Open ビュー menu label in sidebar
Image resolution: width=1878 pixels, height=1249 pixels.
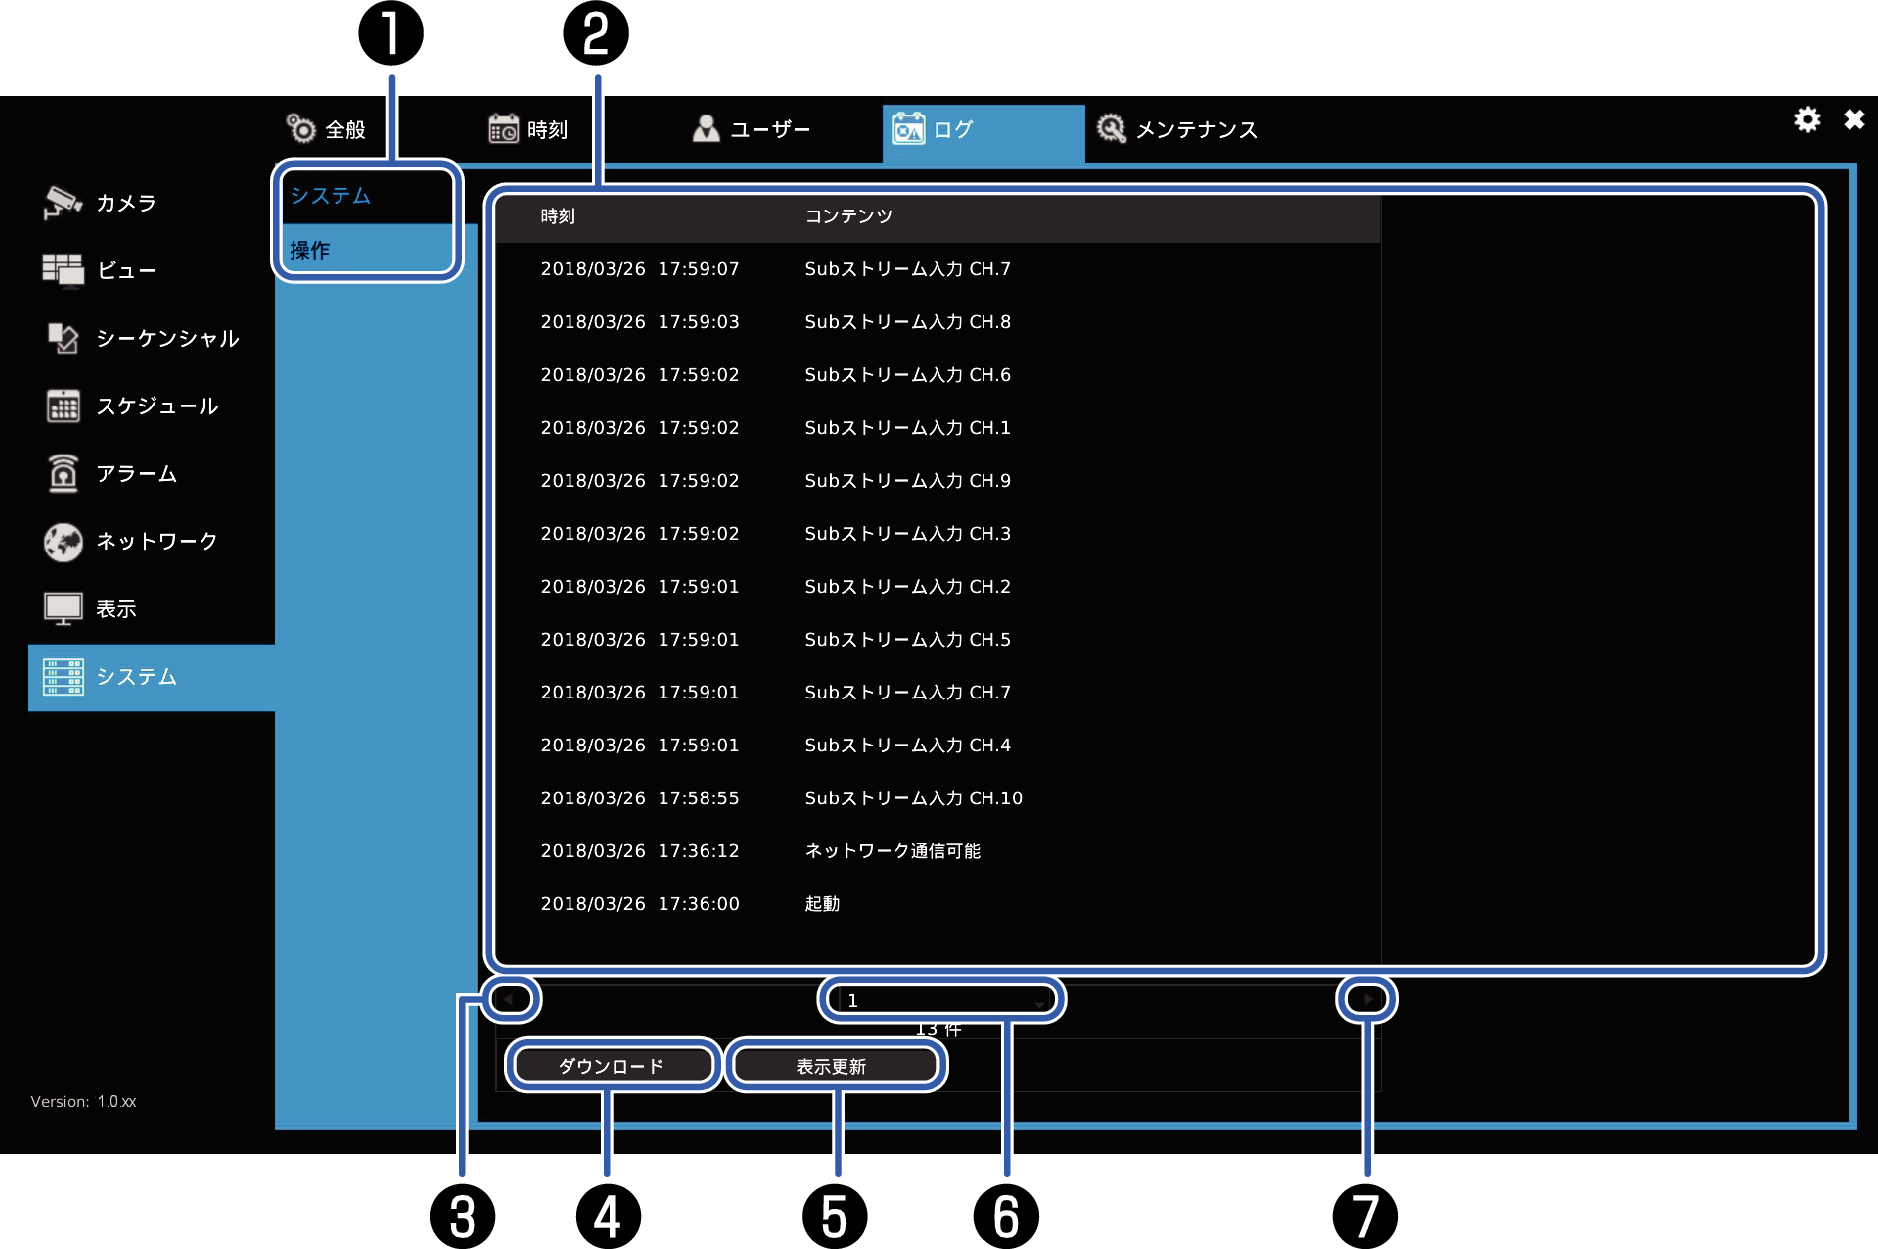pos(127,271)
